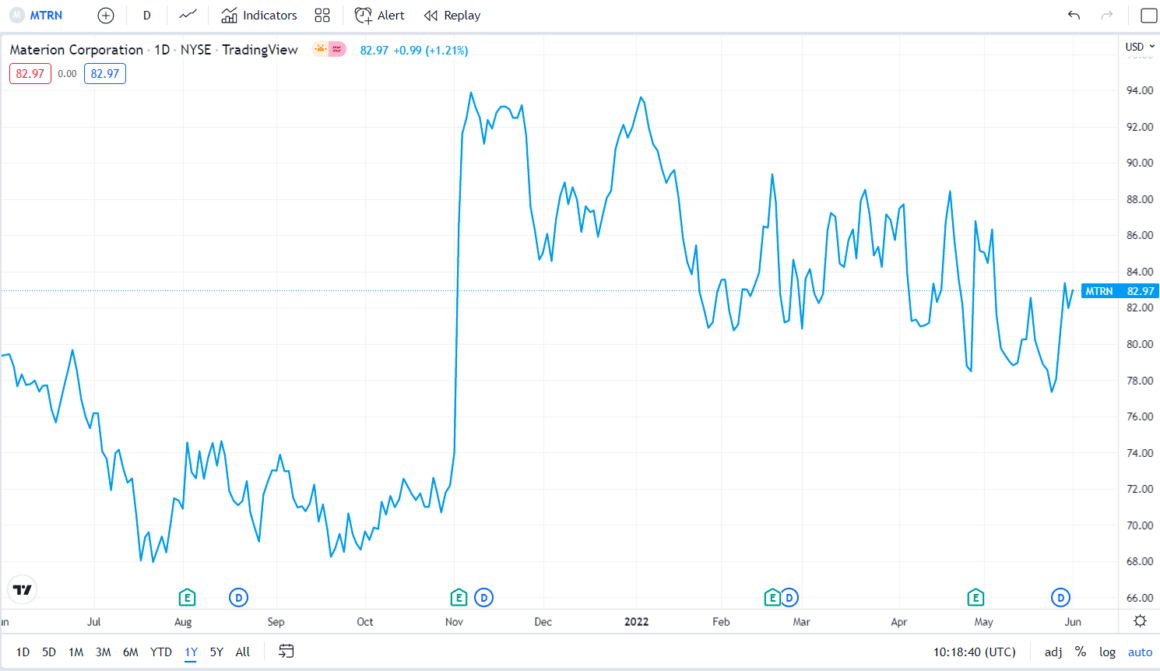Open go-to-date with the calendar icon
Screen dimensions: 1160x671
coord(285,651)
